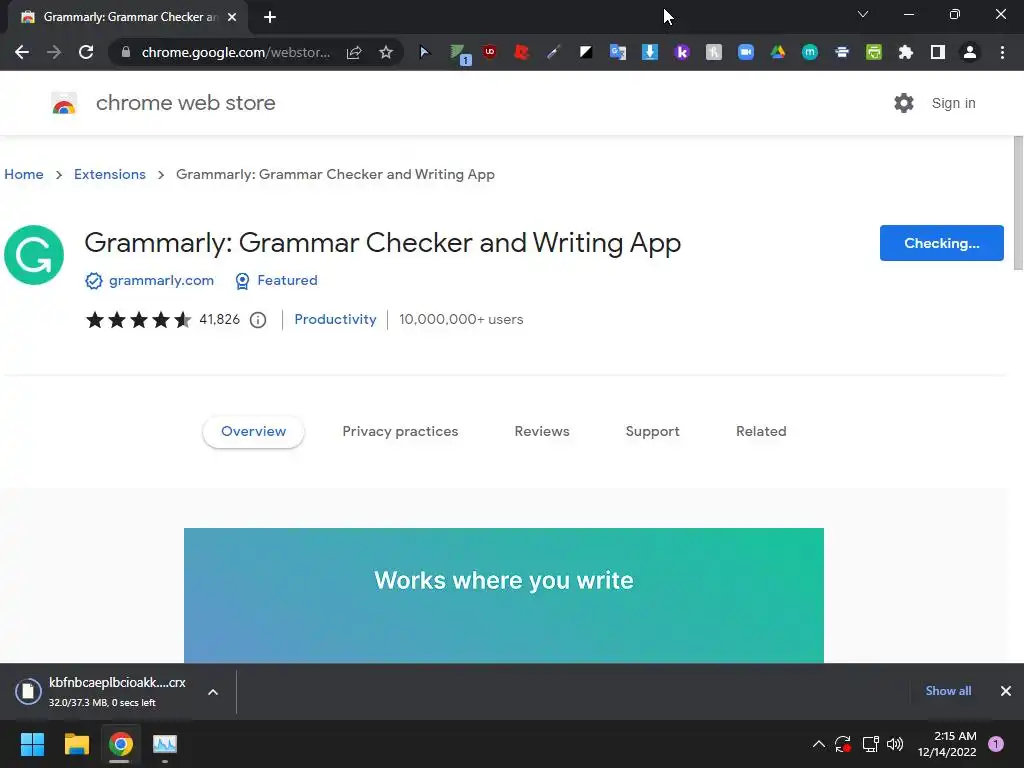Viewport: 1024px width, 768px height.
Task: Click the star rating
Action: pos(138,320)
